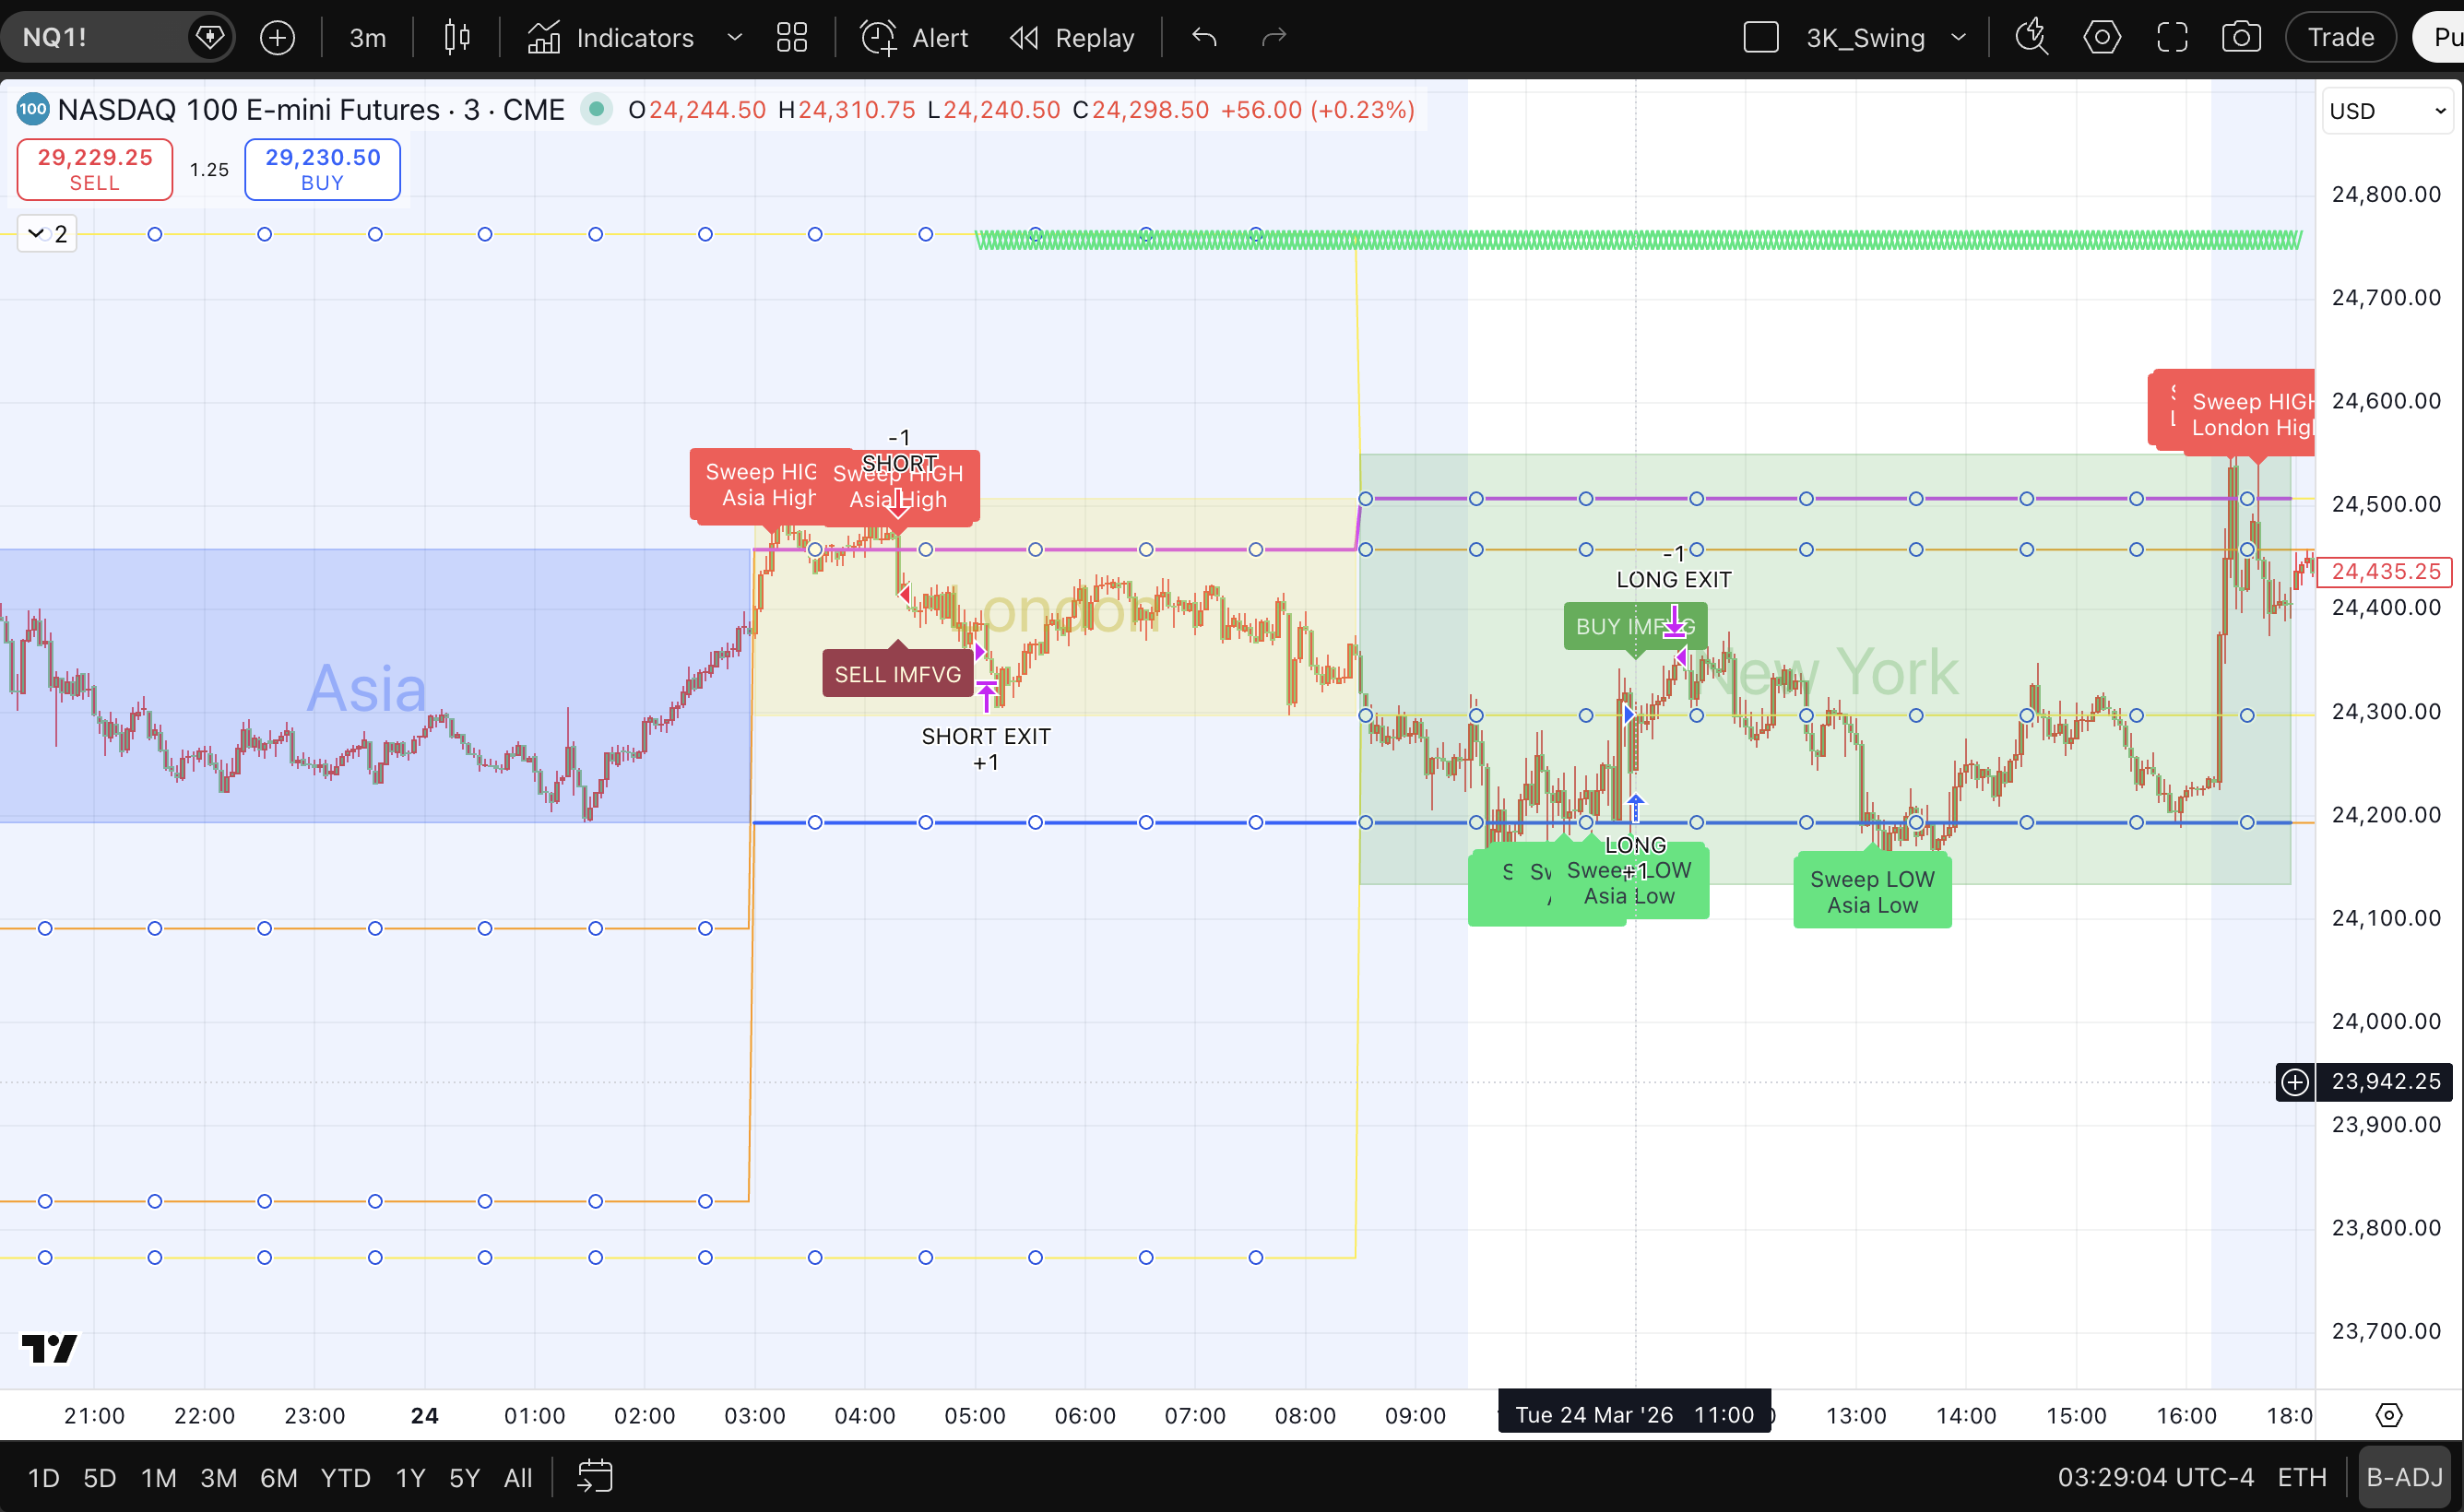This screenshot has width=2464, height=1512.
Task: Take a chart snapshot with camera icon
Action: click(x=2241, y=38)
